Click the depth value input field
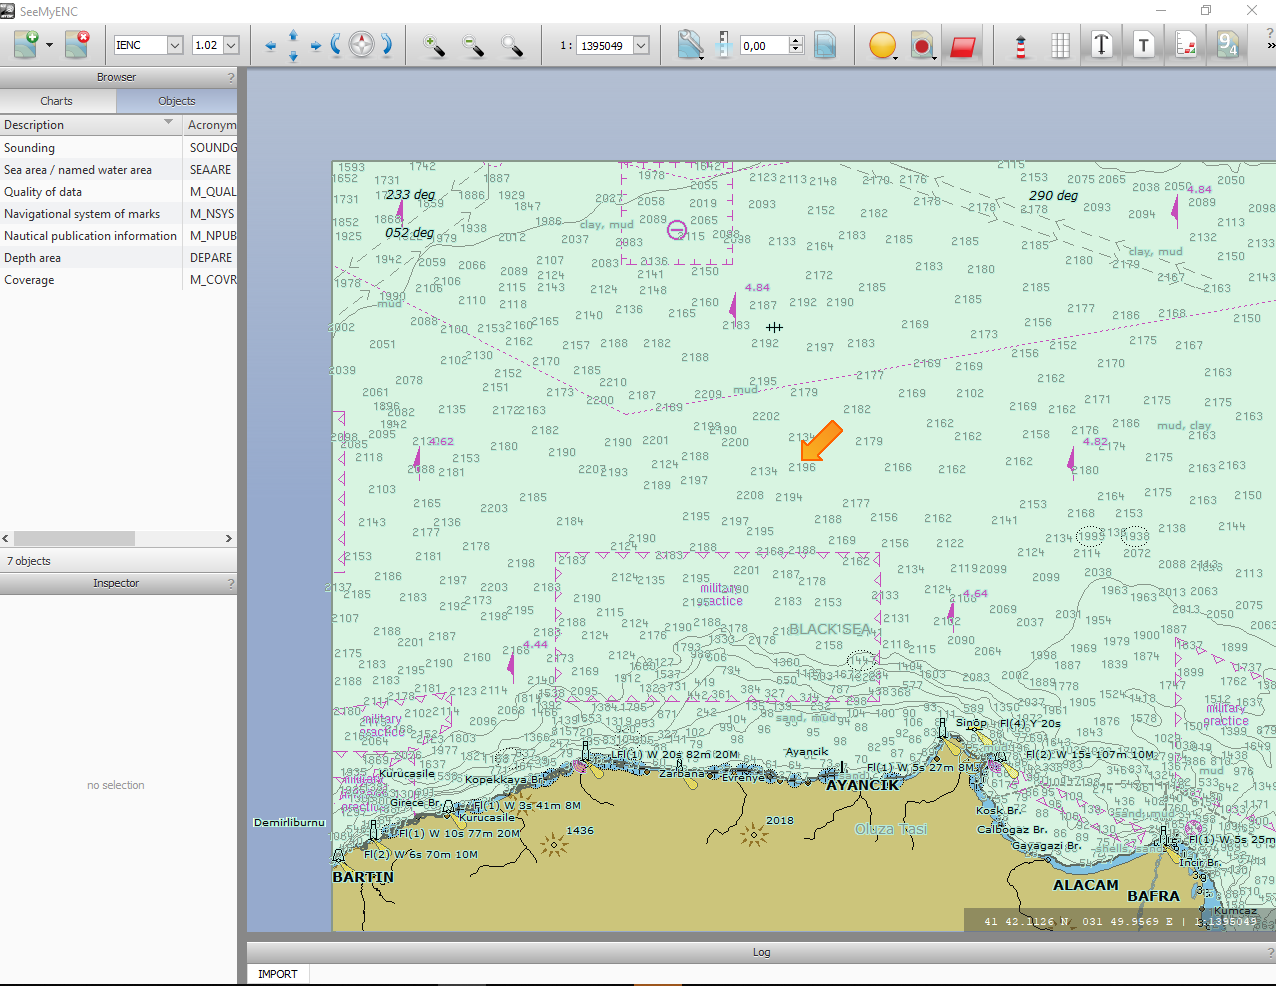 tap(764, 45)
